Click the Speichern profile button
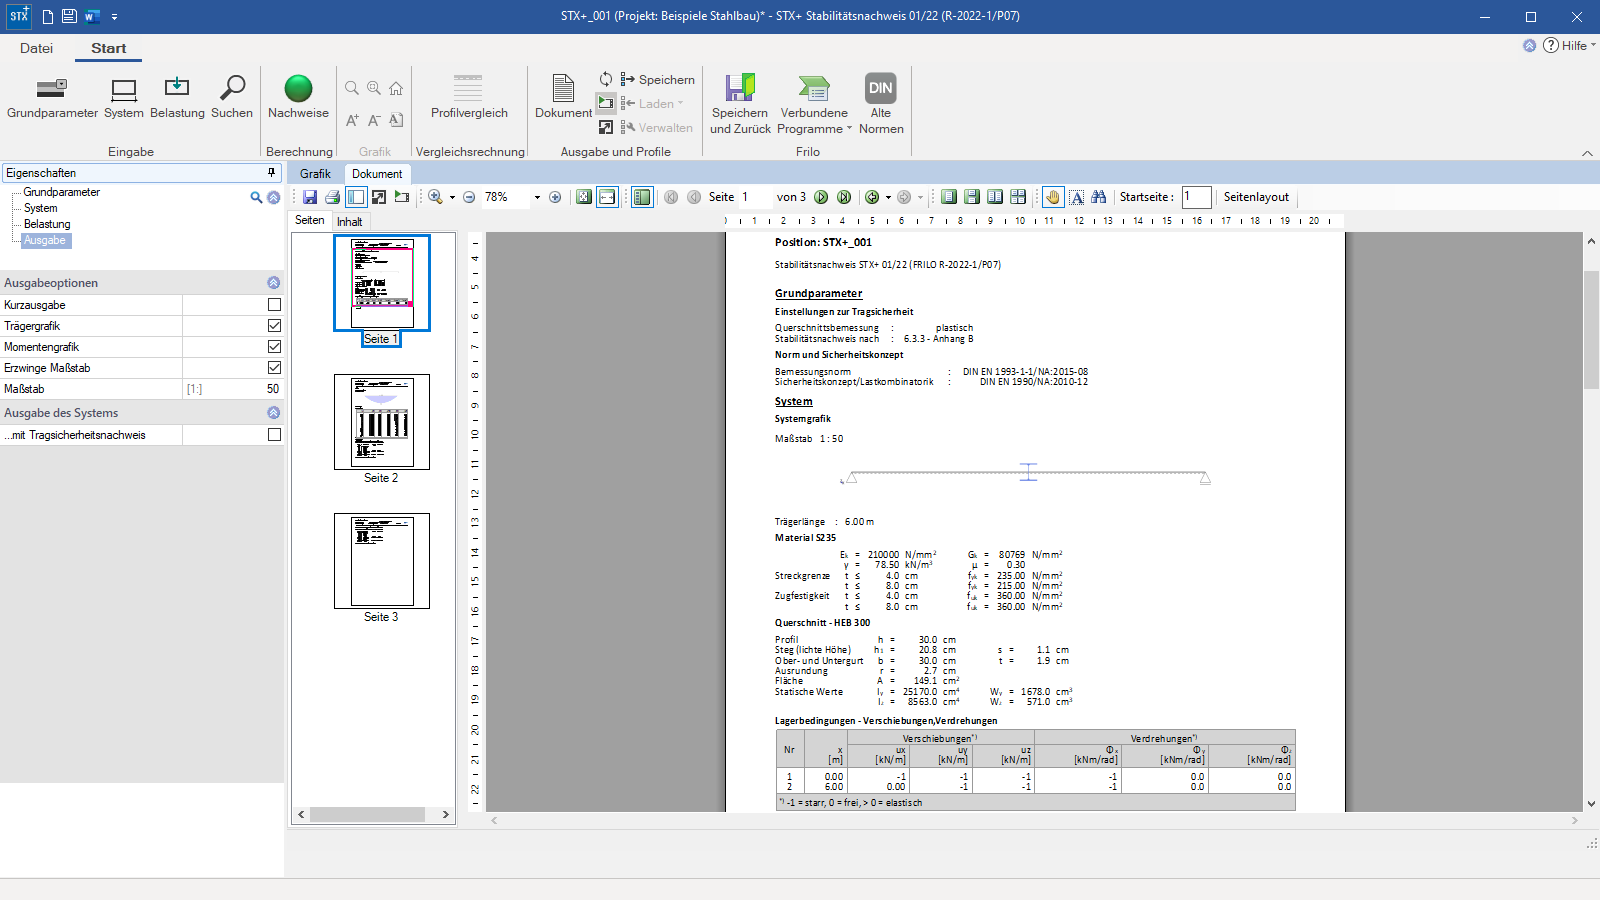 click(657, 80)
